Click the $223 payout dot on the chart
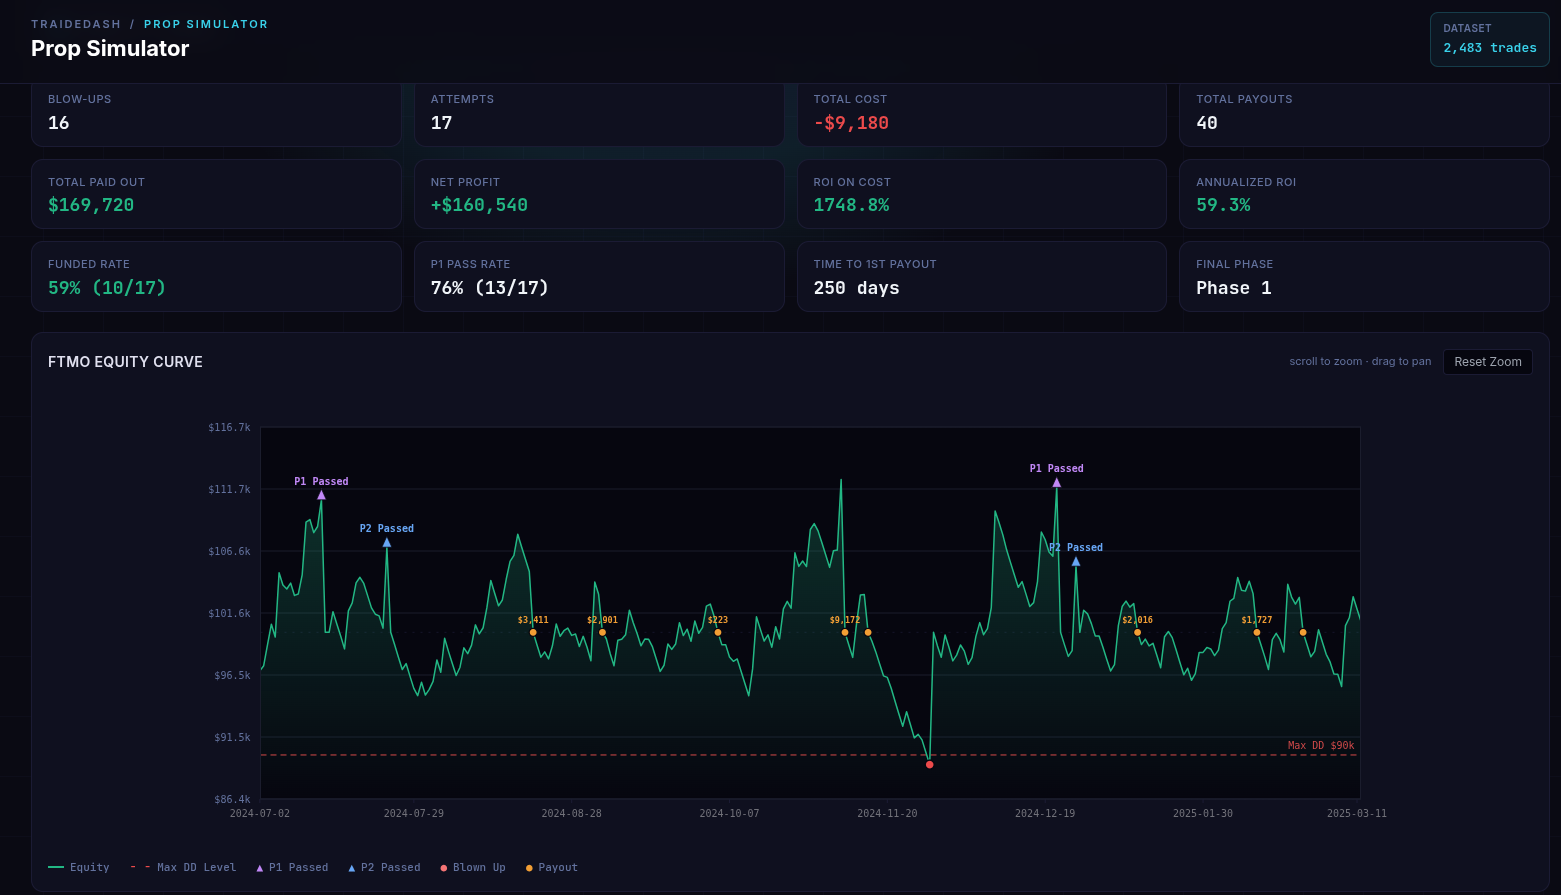 [x=718, y=632]
